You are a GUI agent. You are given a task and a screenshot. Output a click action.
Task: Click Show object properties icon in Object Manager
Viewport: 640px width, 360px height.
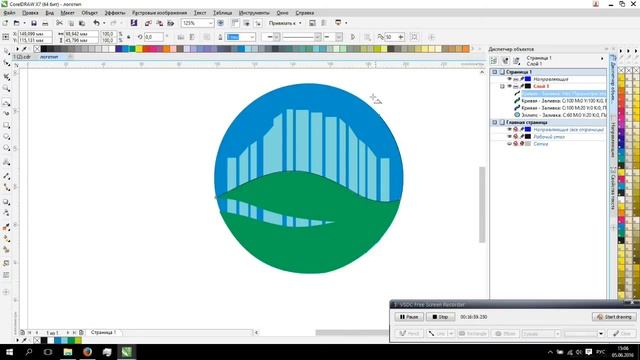click(x=494, y=61)
